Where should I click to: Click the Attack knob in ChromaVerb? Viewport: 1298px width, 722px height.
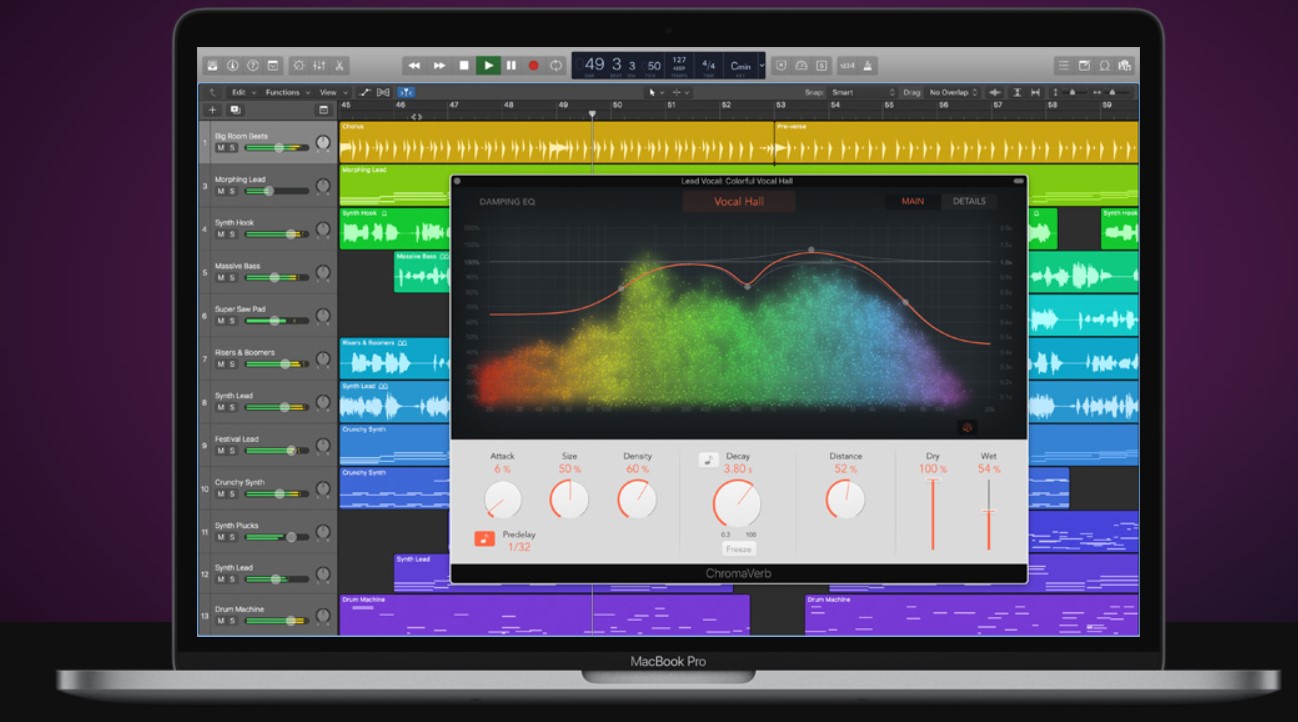(x=503, y=499)
